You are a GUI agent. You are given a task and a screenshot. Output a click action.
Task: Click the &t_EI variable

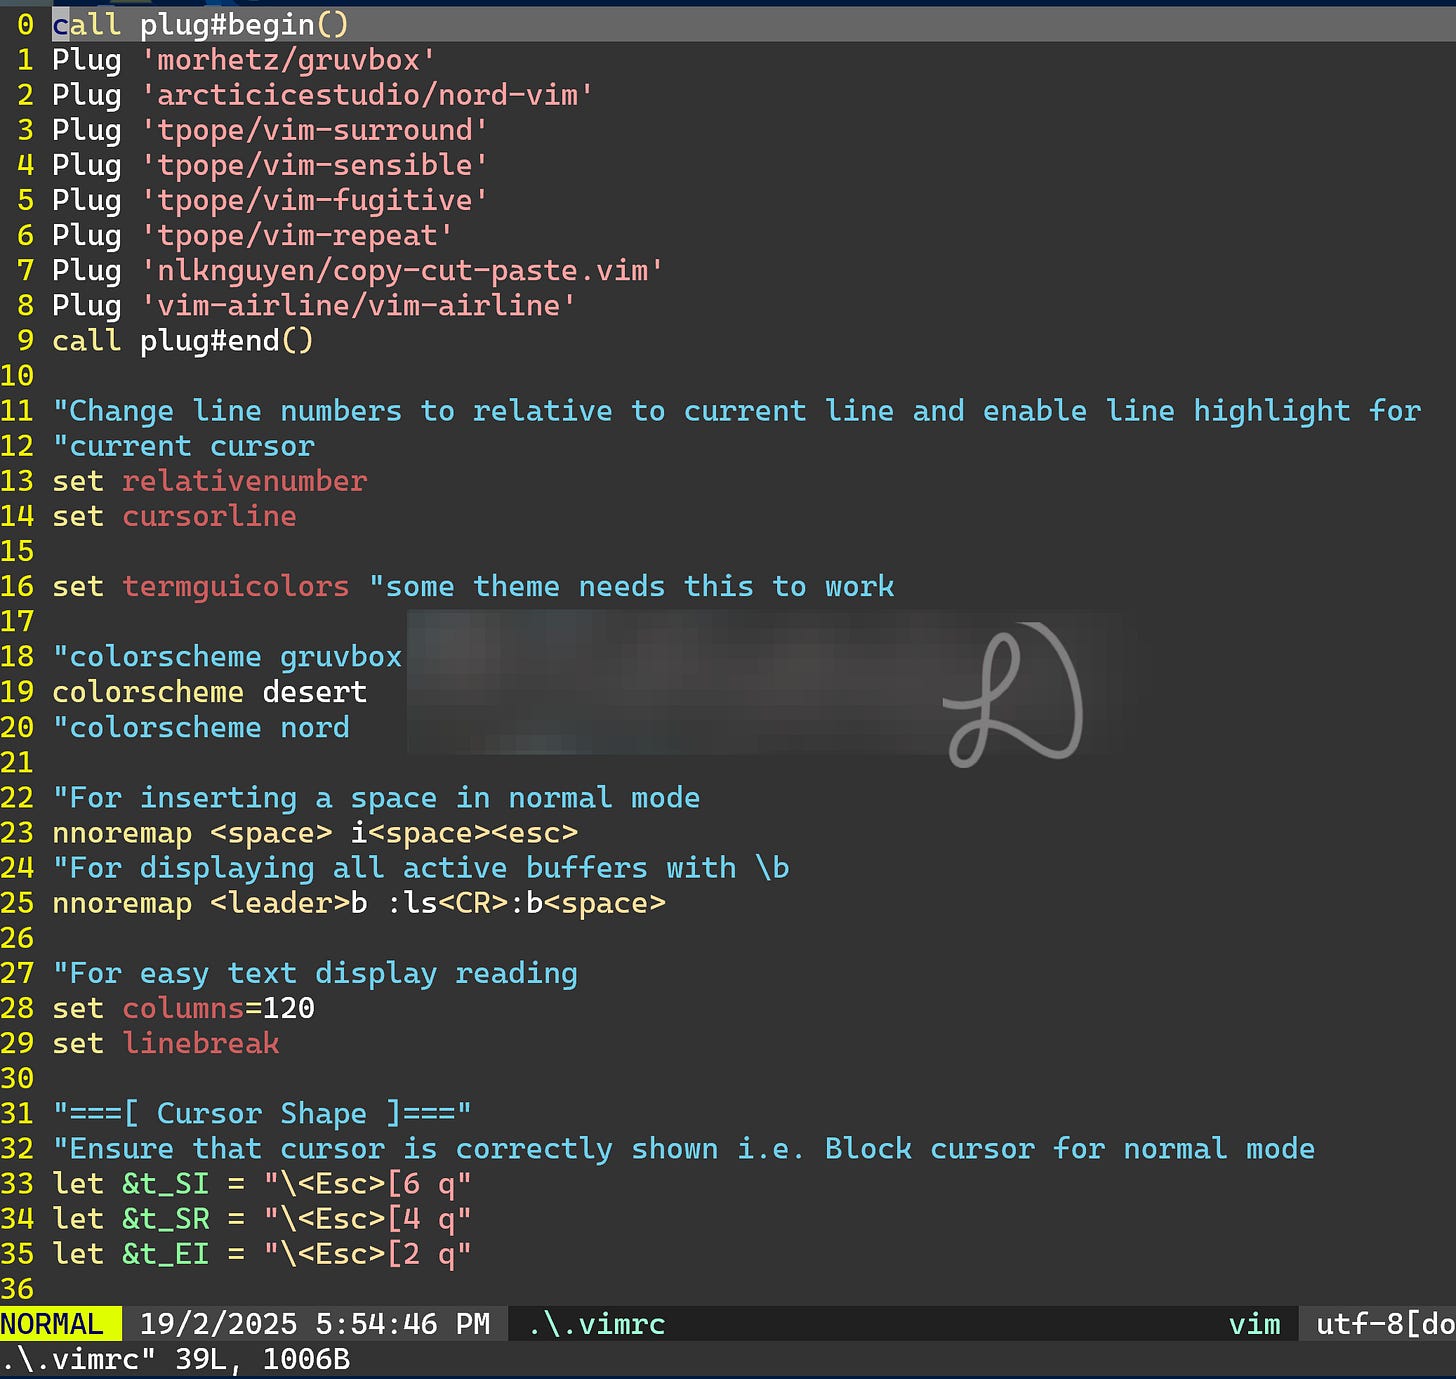[166, 1254]
